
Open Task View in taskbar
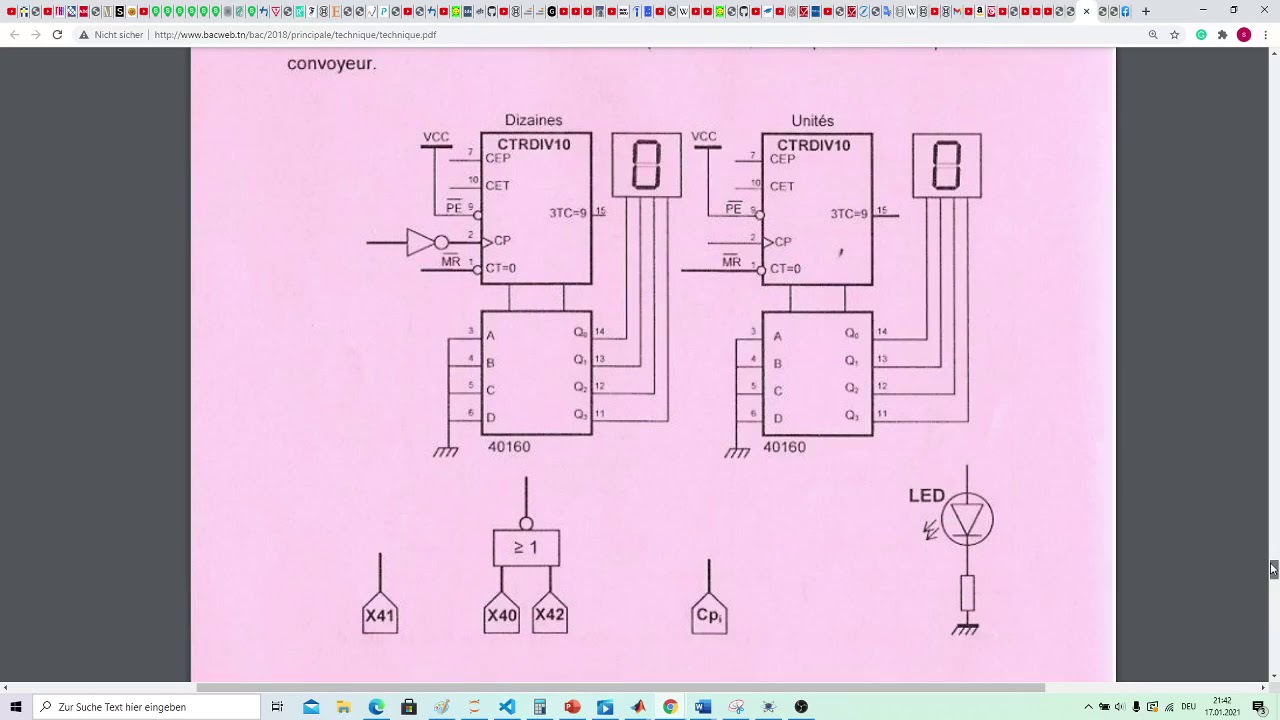pos(277,707)
